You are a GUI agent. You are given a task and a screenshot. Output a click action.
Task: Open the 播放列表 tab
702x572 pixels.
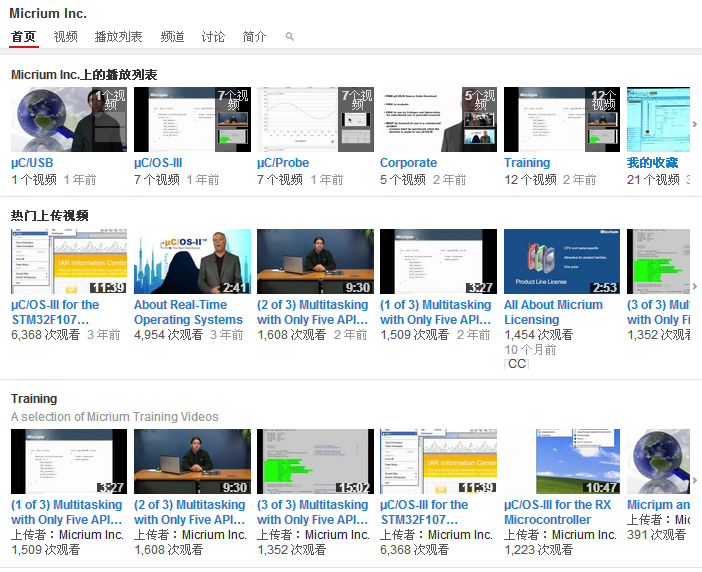point(119,37)
